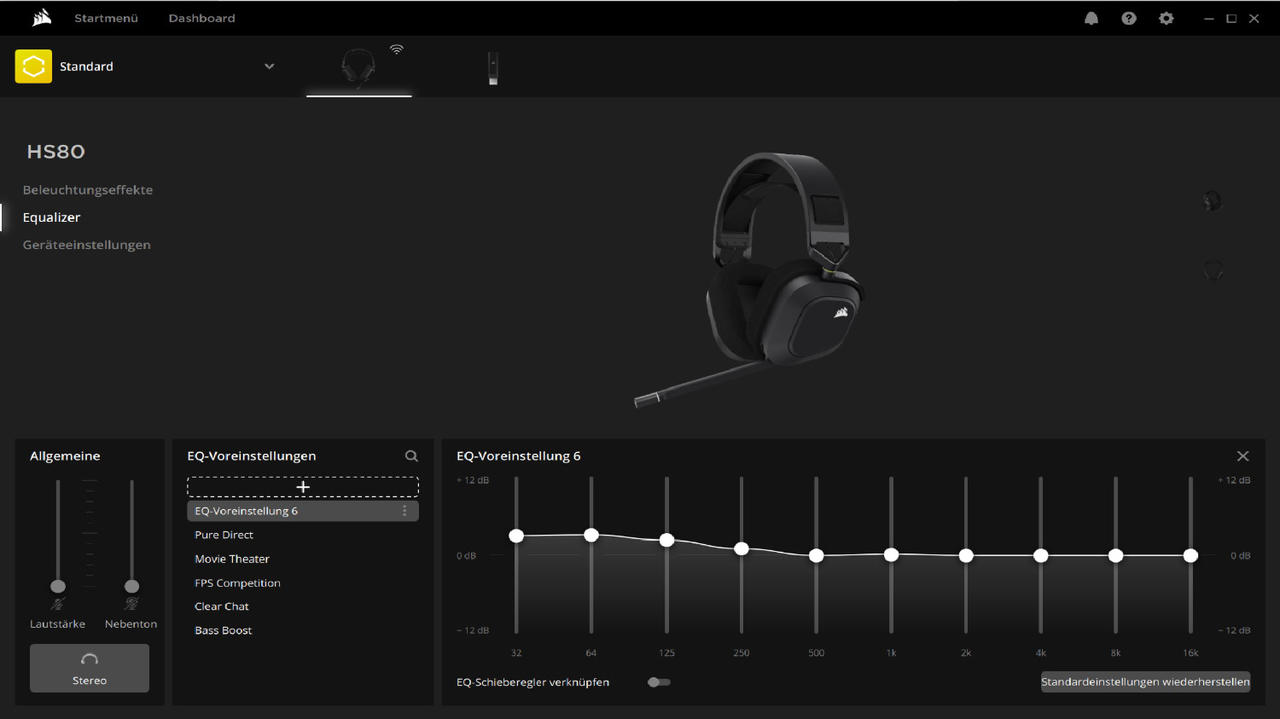
Task: Click the Corsair sail logo icon
Action: pos(41,17)
